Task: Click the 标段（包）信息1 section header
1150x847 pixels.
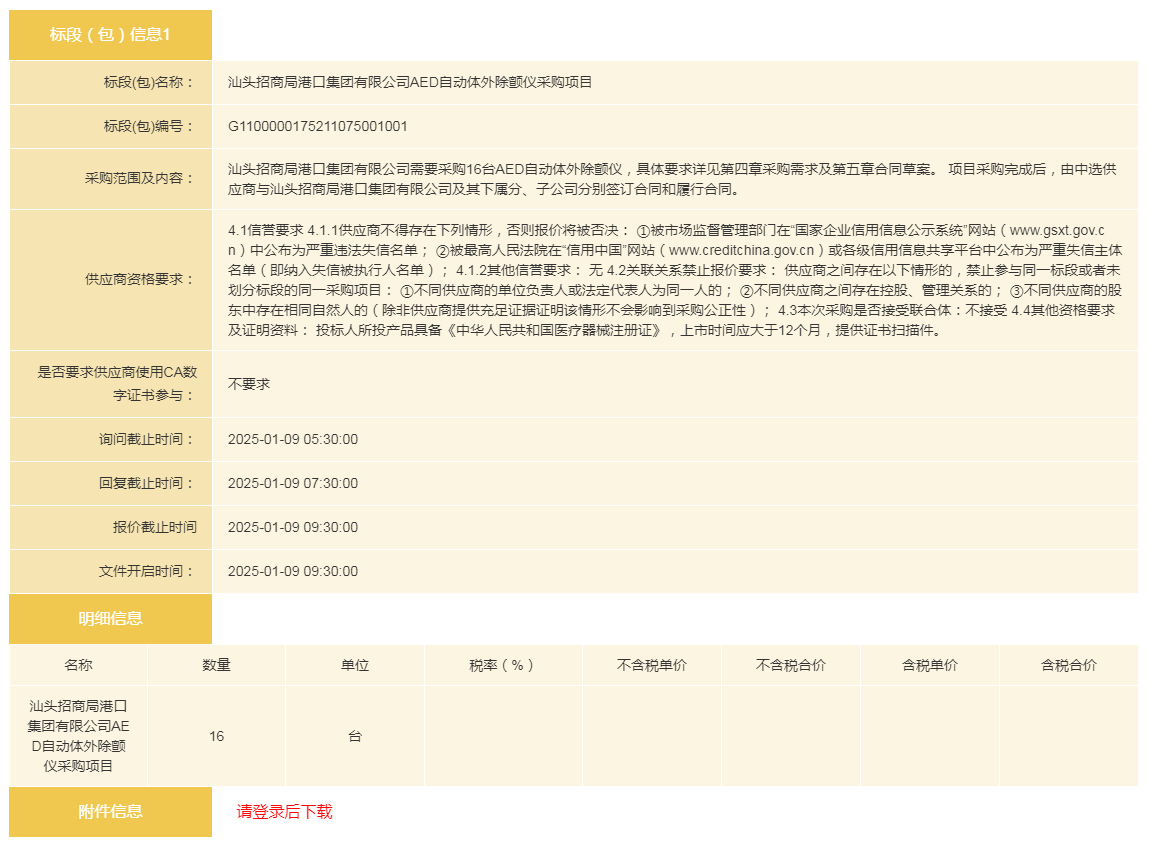Action: click(110, 35)
